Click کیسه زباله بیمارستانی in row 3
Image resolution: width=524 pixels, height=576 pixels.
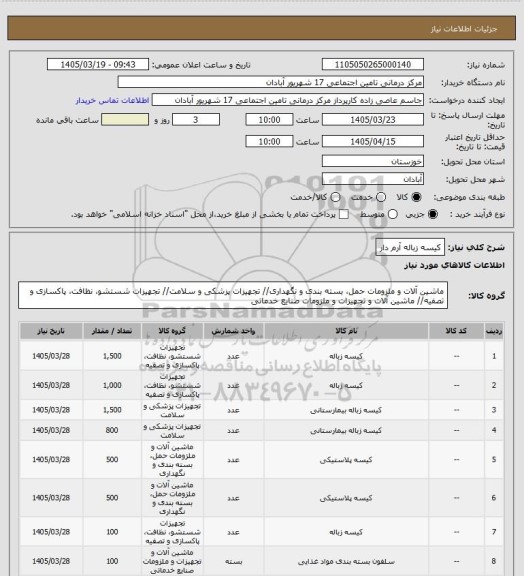tap(346, 410)
